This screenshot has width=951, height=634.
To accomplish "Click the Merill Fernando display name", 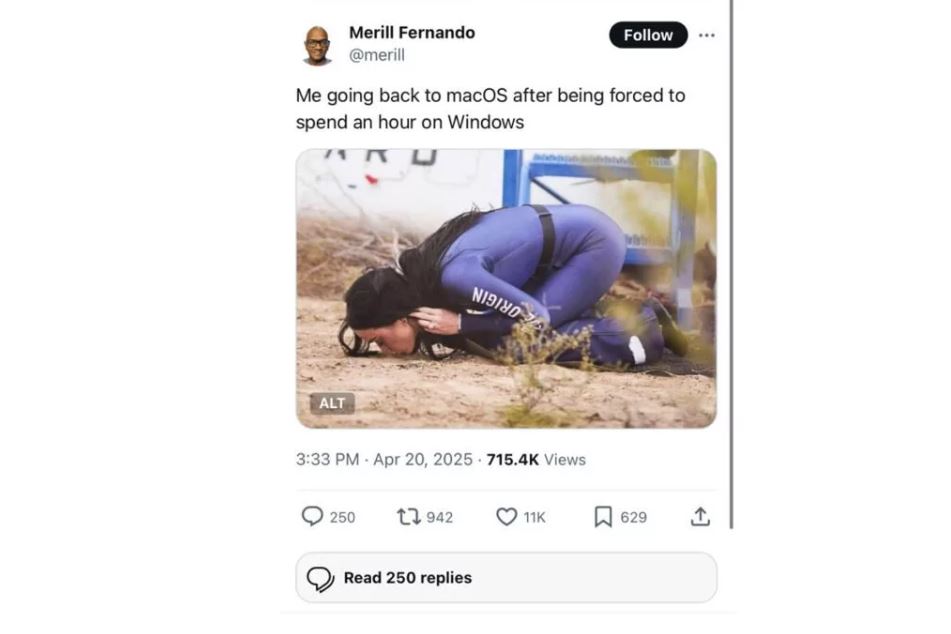I will point(412,33).
